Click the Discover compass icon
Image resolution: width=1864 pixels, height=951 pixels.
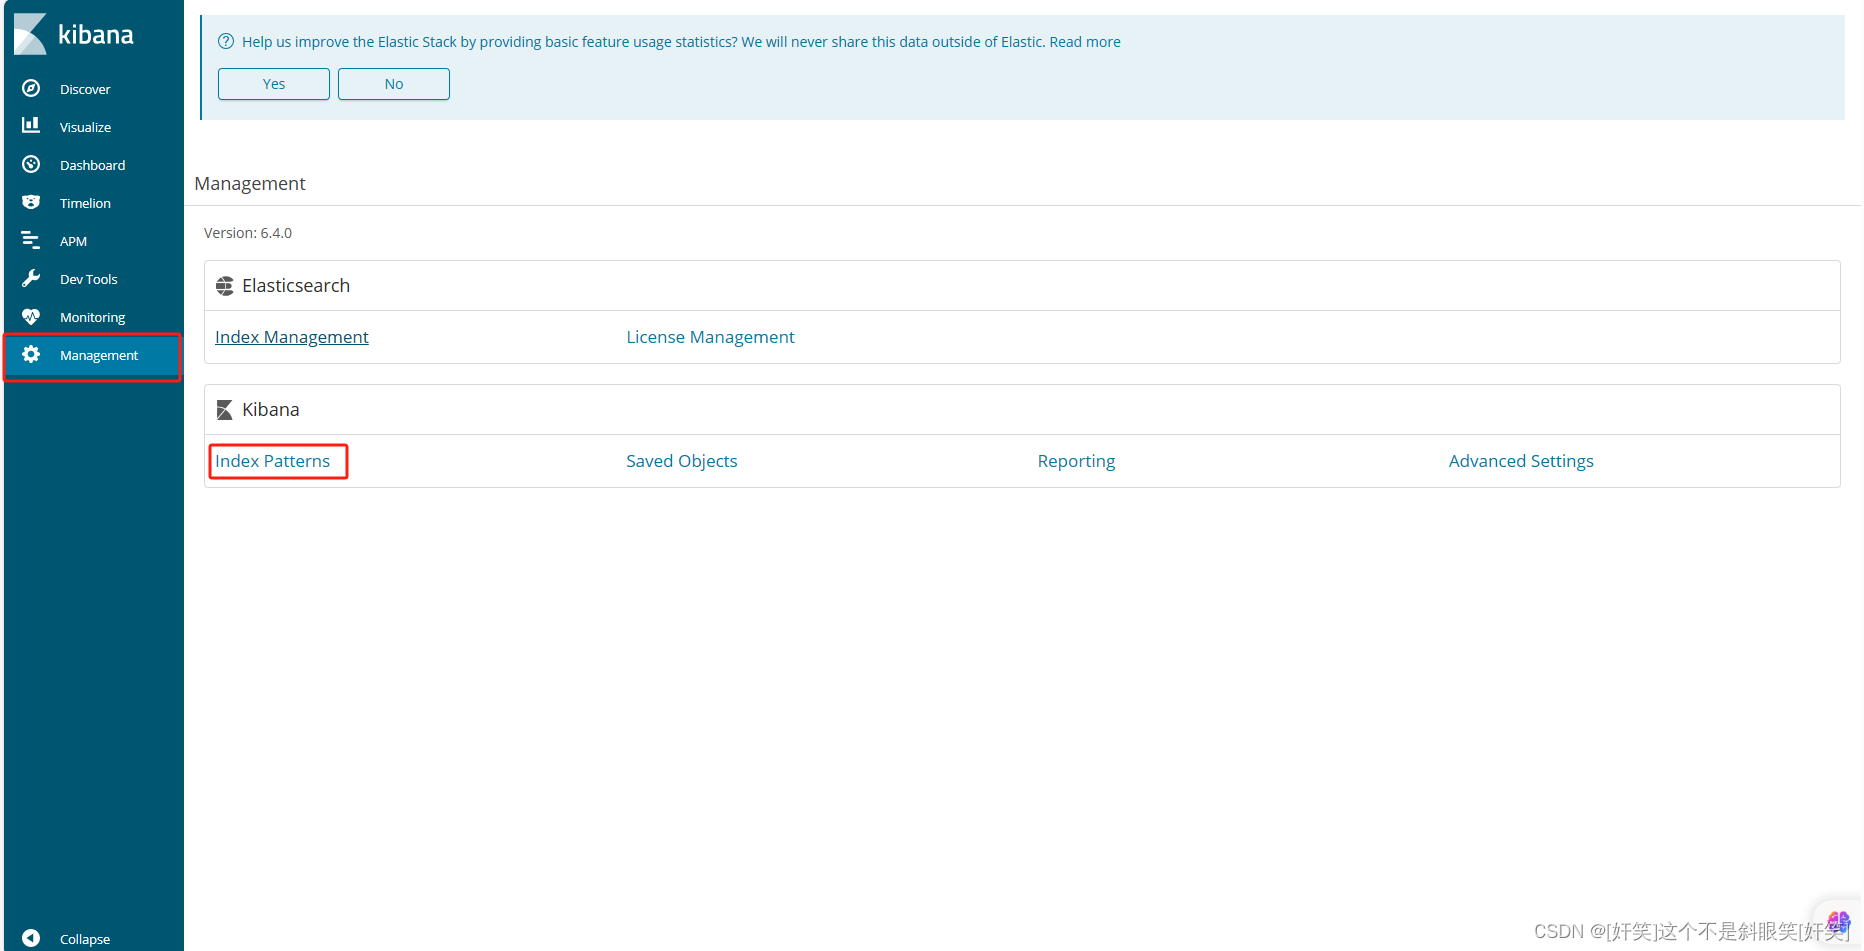tap(31, 88)
